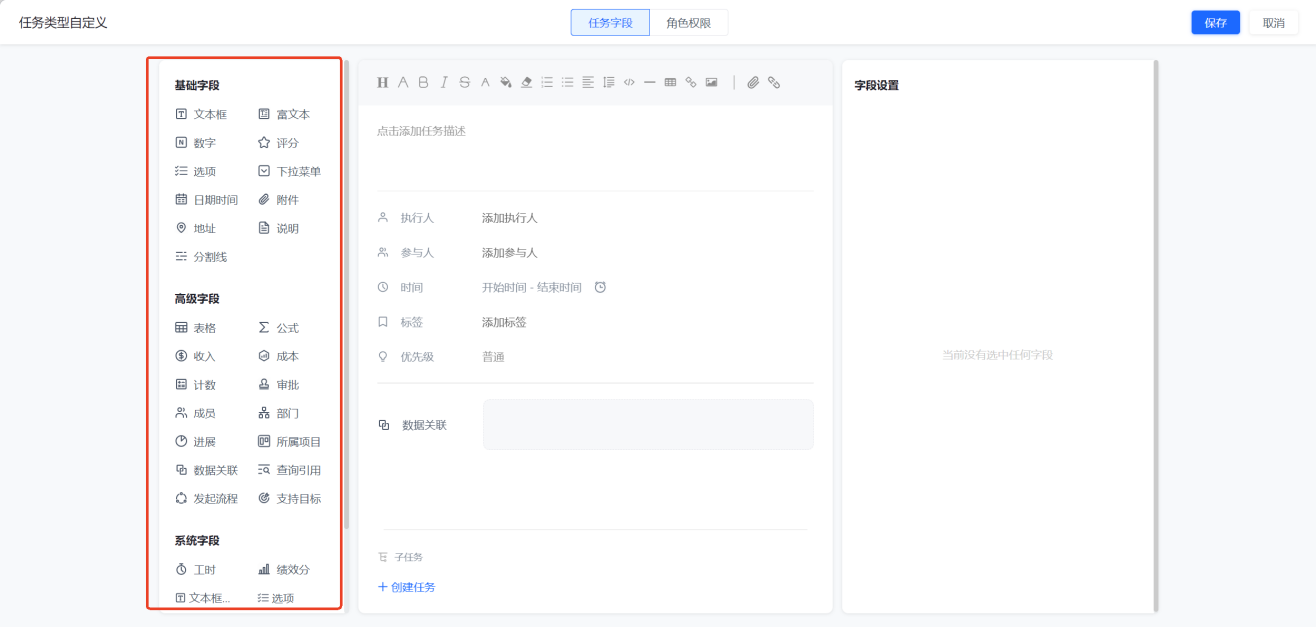Open the text alignment tool
Screen dimensions: 1316x627
point(588,82)
